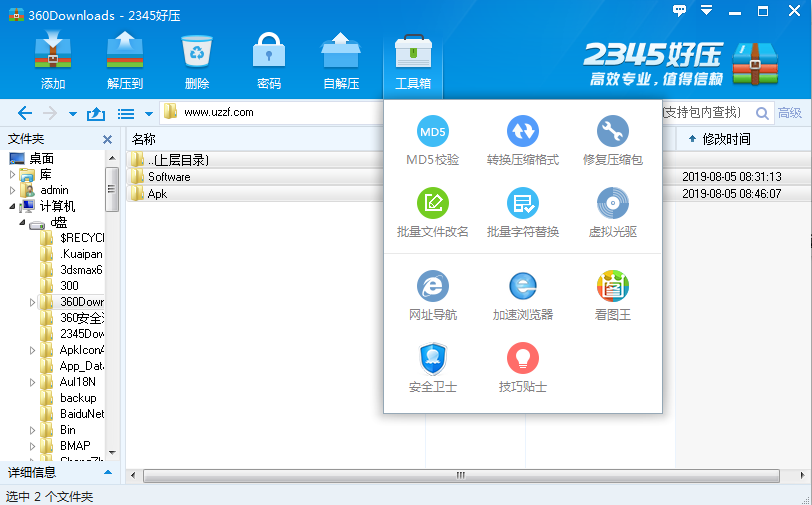Open the feedback speech bubble icon

point(679,10)
